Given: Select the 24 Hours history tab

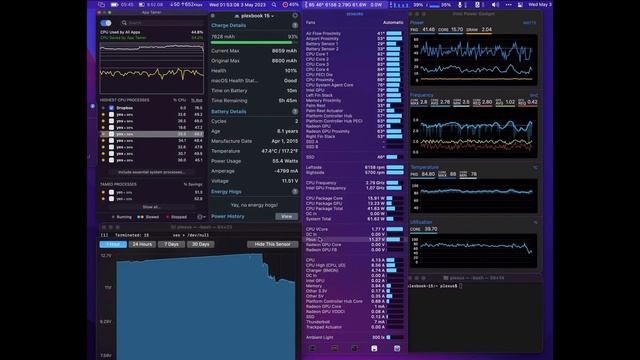Looking at the screenshot, I should [x=142, y=244].
